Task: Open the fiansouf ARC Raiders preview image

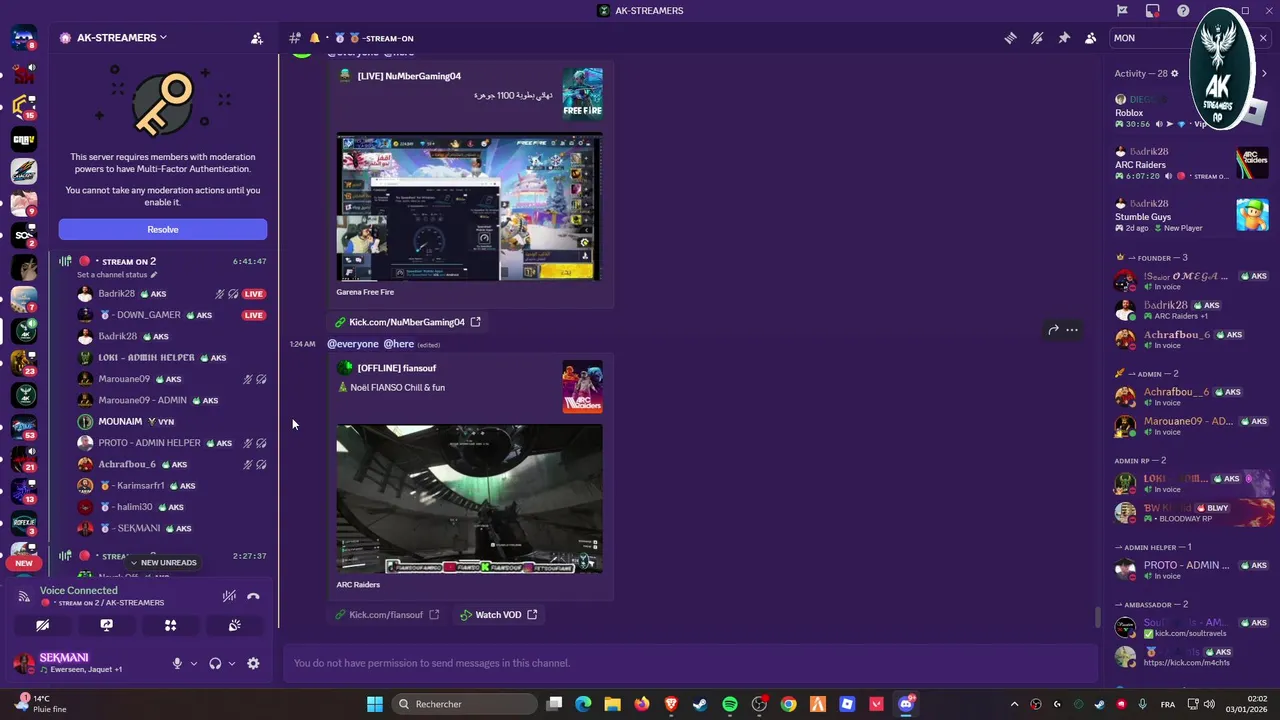Action: point(469,499)
